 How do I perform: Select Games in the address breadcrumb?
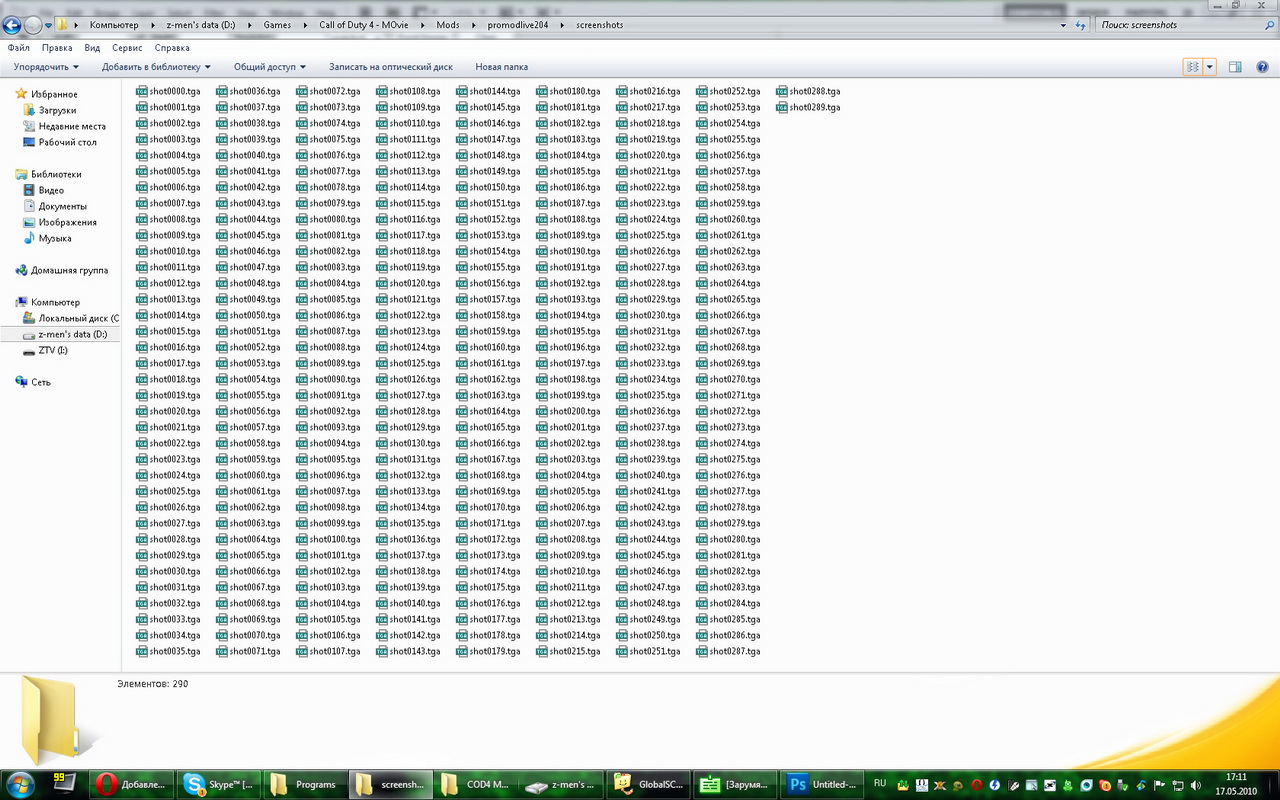point(277,25)
